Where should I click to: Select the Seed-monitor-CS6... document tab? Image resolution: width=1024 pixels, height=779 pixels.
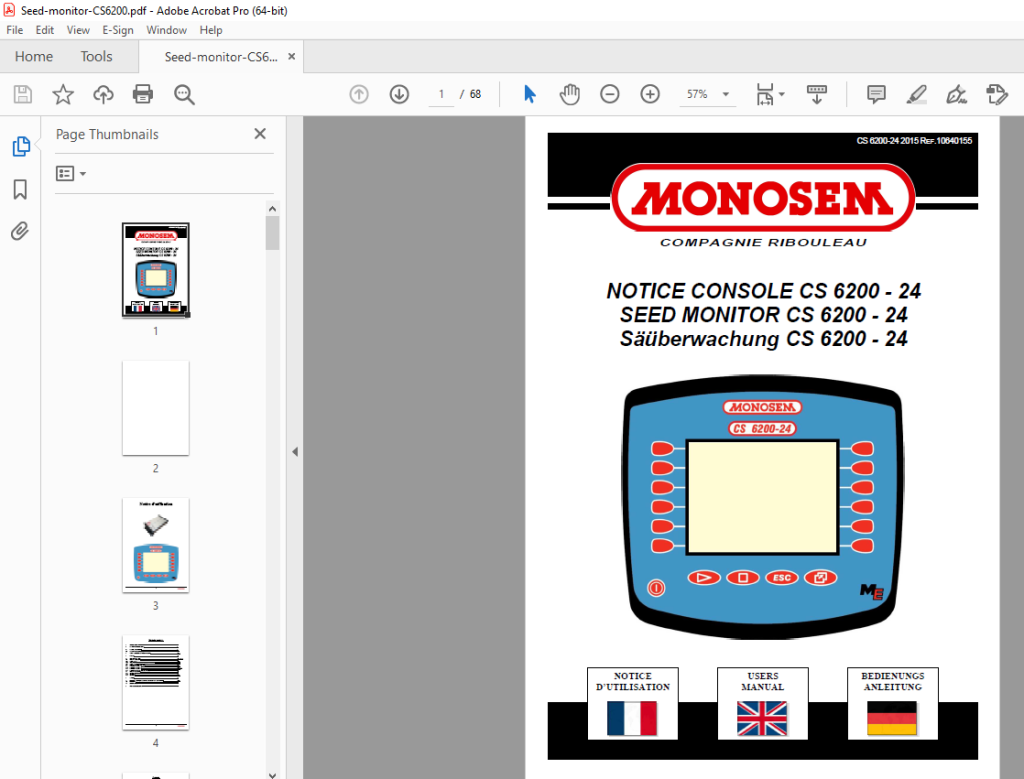221,57
